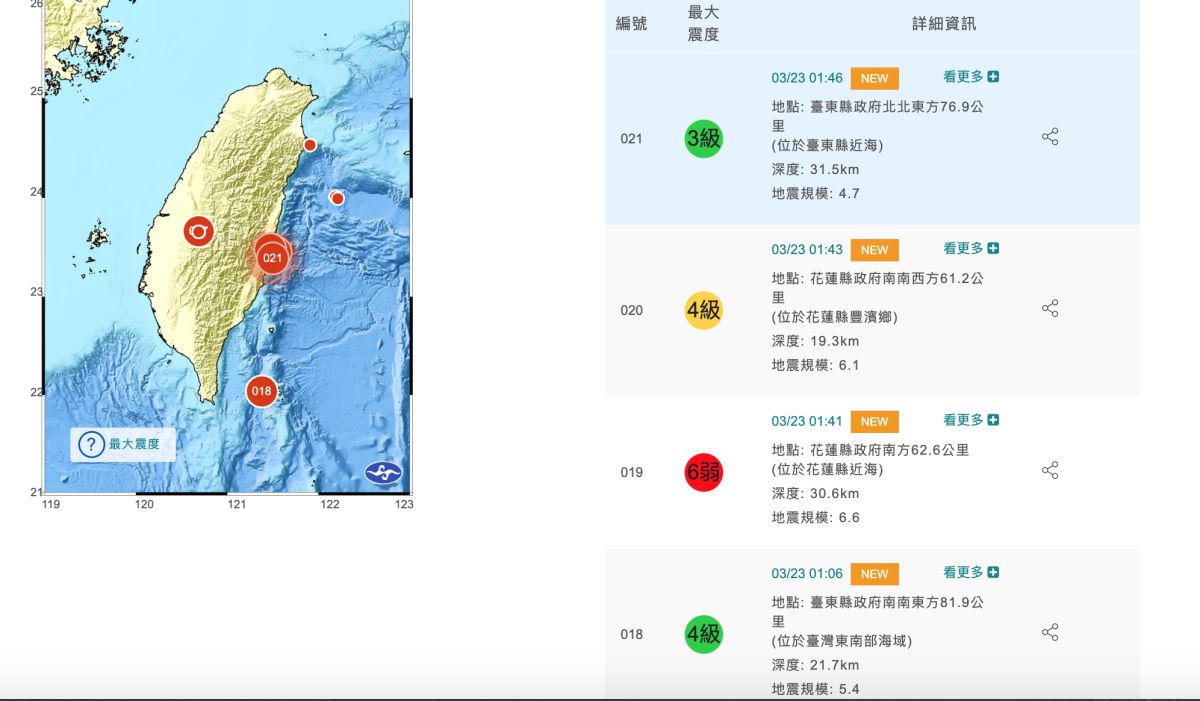This screenshot has width=1200, height=701.
Task: Click the share icon for entry 018
Action: (1050, 631)
